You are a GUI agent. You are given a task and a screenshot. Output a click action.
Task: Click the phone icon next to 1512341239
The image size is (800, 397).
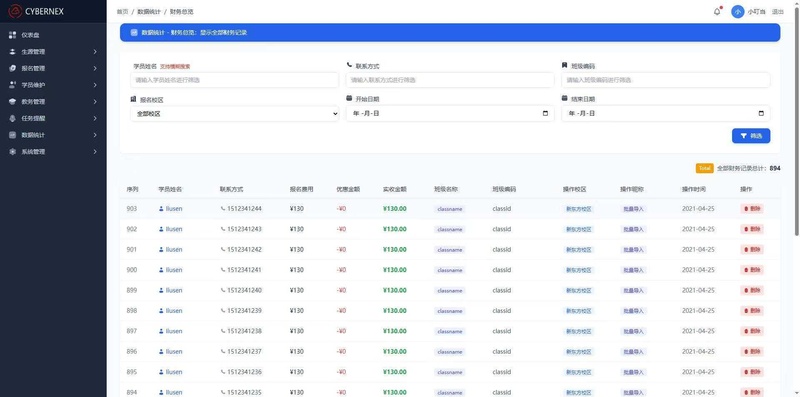coord(223,311)
